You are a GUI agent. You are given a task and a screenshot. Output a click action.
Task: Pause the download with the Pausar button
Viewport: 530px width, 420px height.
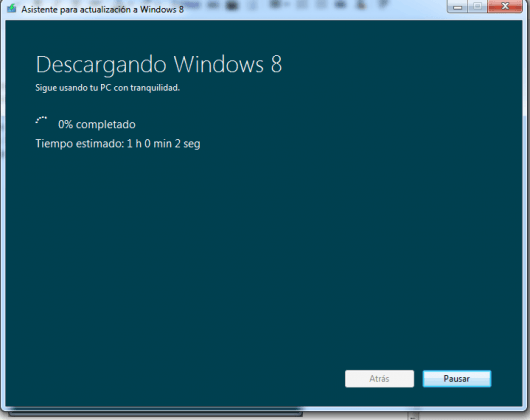457,378
